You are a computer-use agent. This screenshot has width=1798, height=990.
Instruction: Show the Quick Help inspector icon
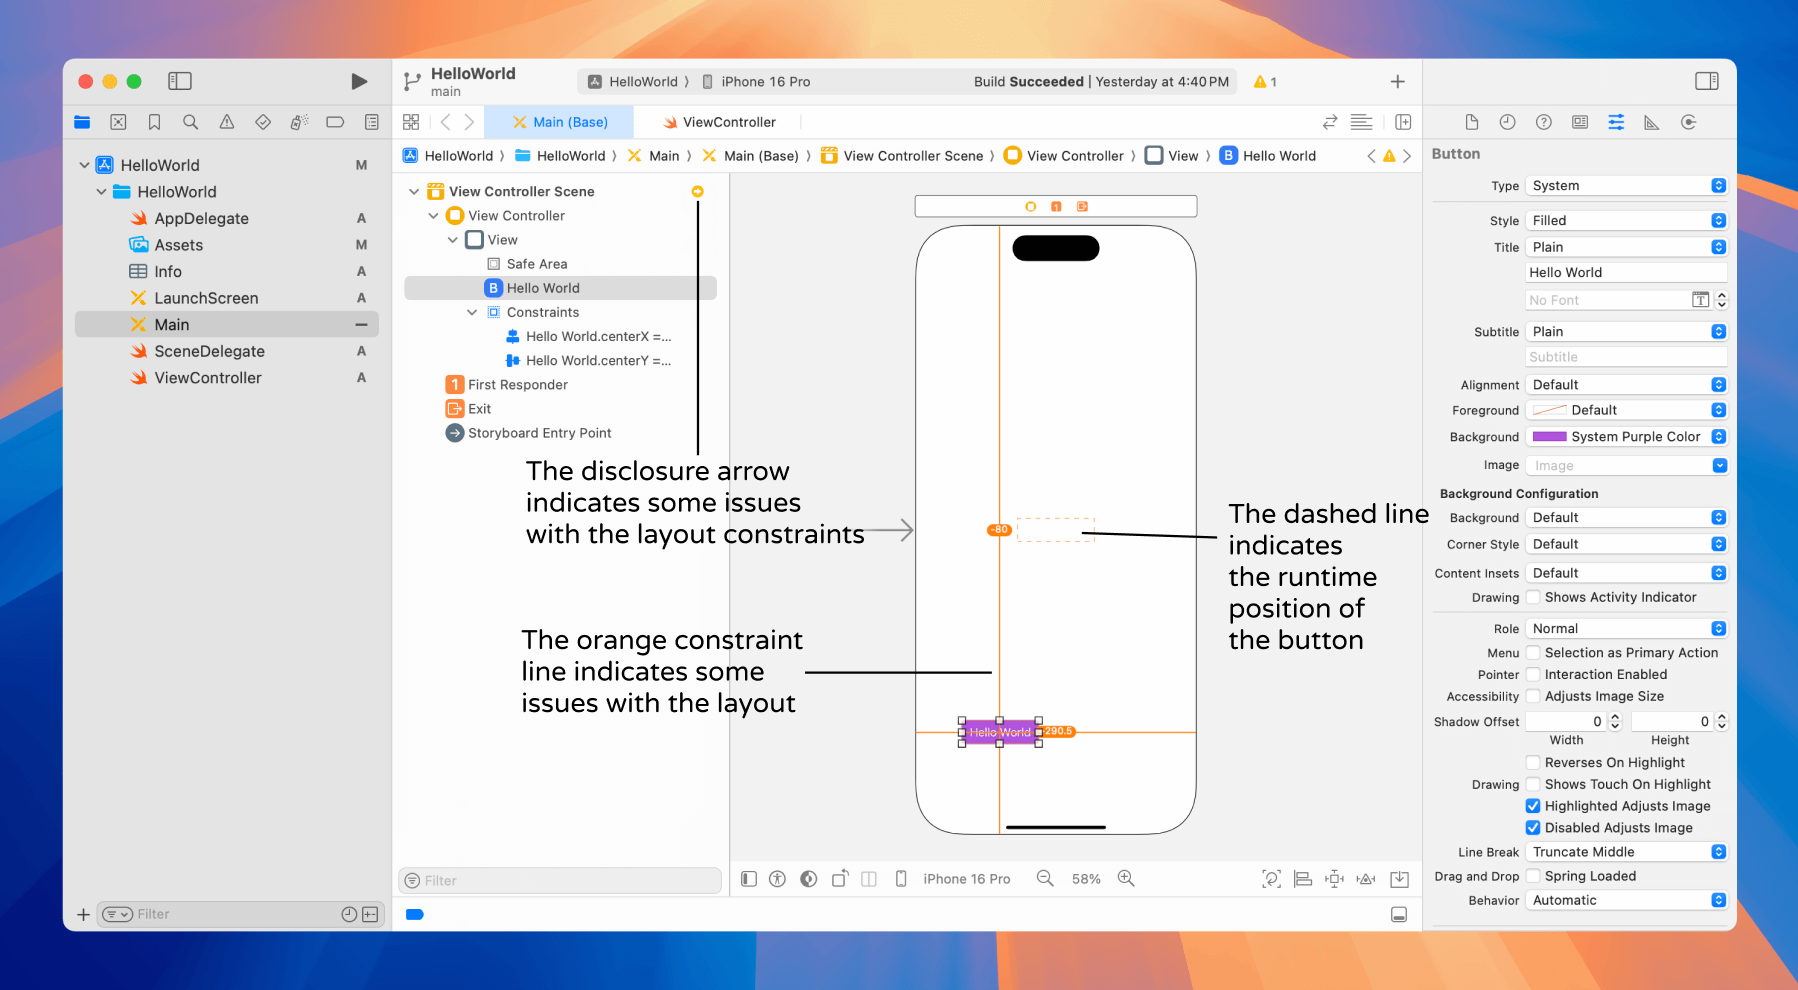[1544, 122]
